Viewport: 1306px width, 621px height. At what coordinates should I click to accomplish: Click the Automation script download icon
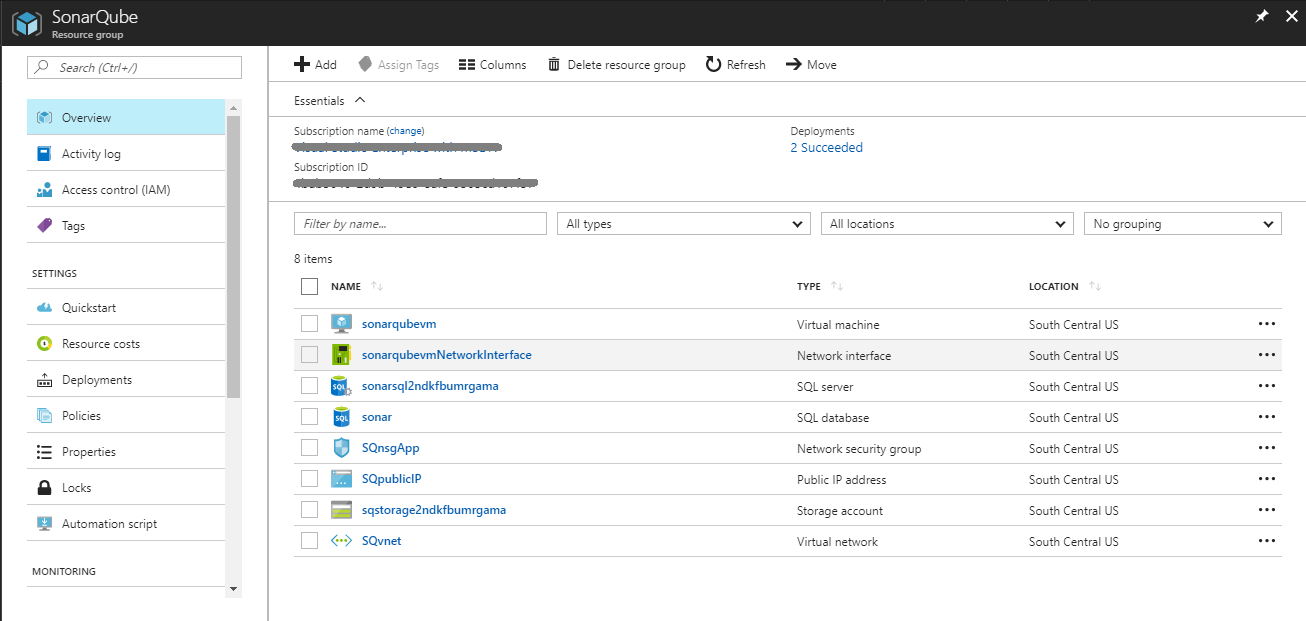click(x=44, y=524)
